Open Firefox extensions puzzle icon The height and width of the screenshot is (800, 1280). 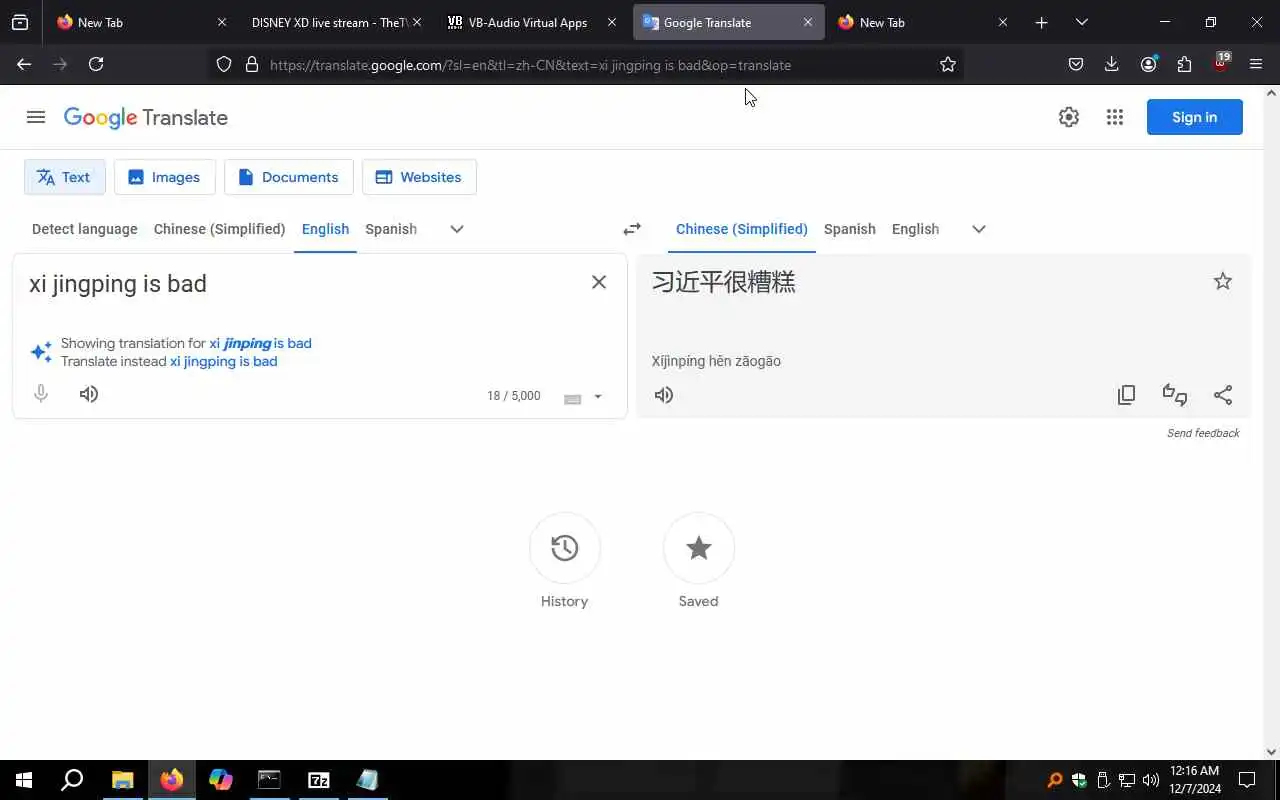(x=1184, y=64)
